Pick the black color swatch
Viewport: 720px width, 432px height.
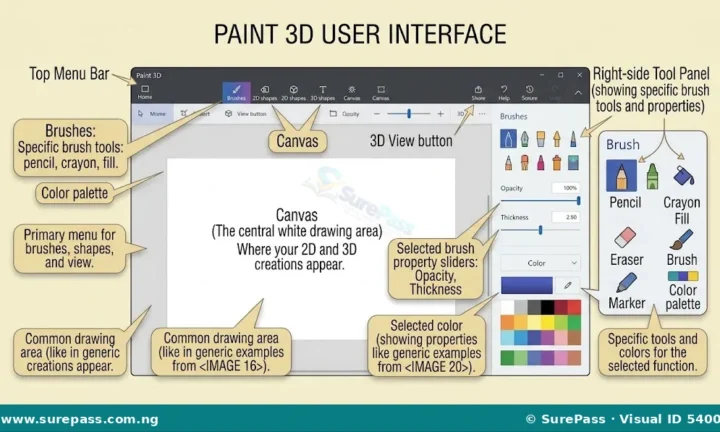(x=547, y=307)
